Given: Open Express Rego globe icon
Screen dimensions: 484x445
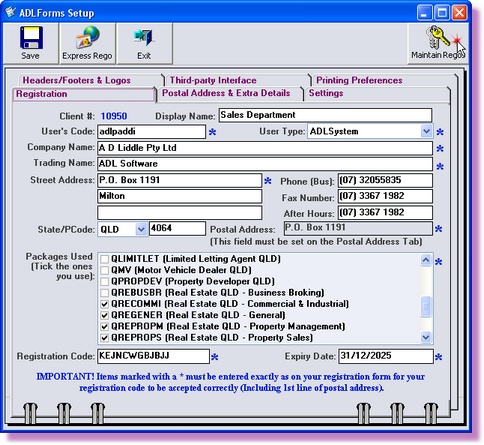Looking at the screenshot, I should click(x=88, y=37).
